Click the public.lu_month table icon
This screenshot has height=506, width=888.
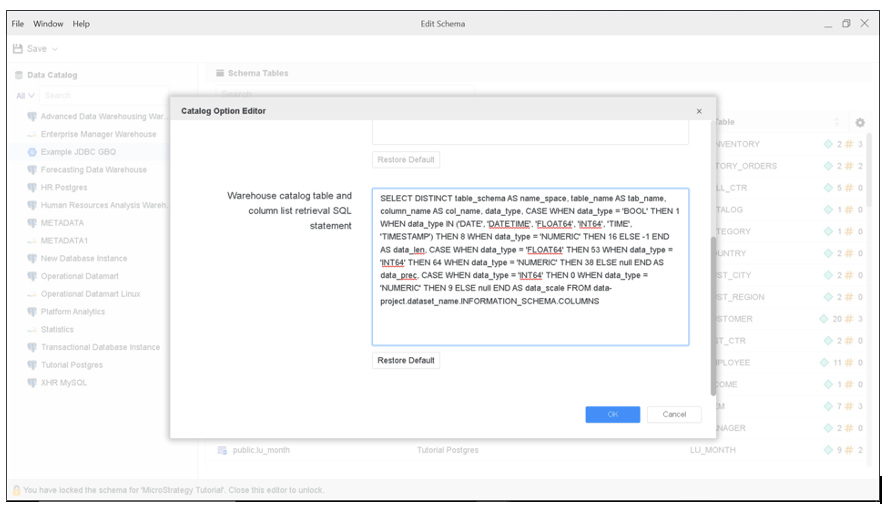222,450
